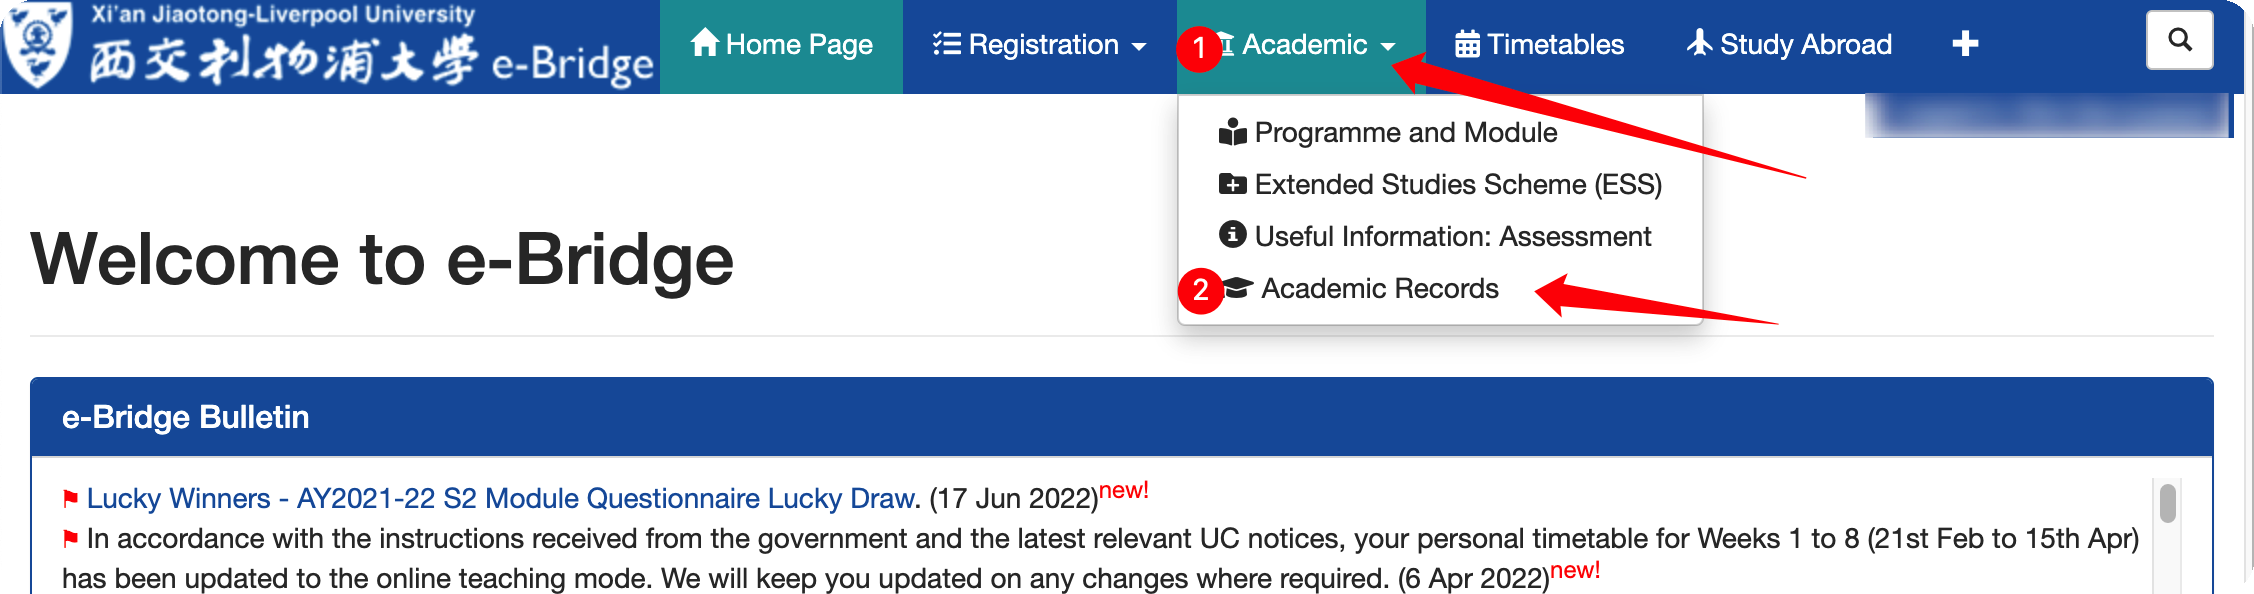Click the Extended Studies Scheme folder icon
Screen dimensions: 2254x594
coord(1232,184)
